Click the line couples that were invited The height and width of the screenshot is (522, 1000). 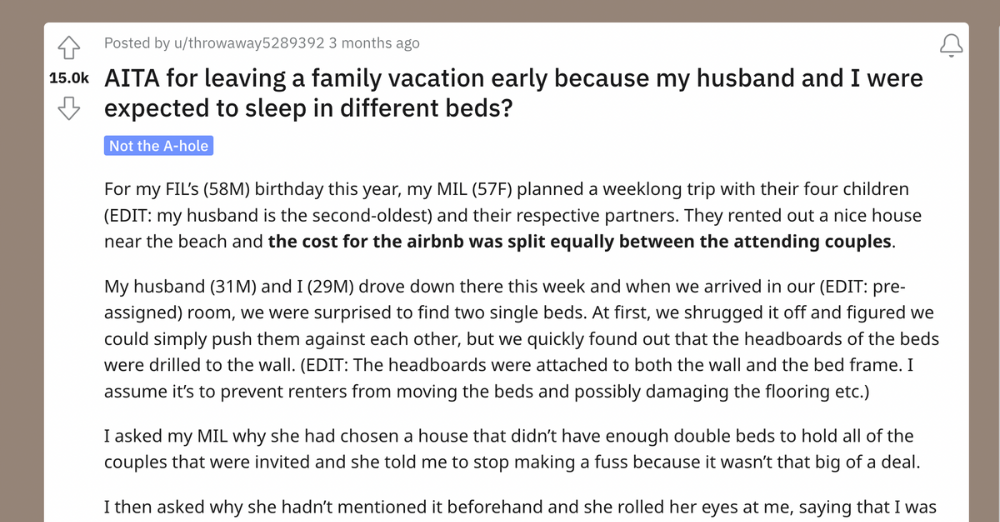pos(512,462)
